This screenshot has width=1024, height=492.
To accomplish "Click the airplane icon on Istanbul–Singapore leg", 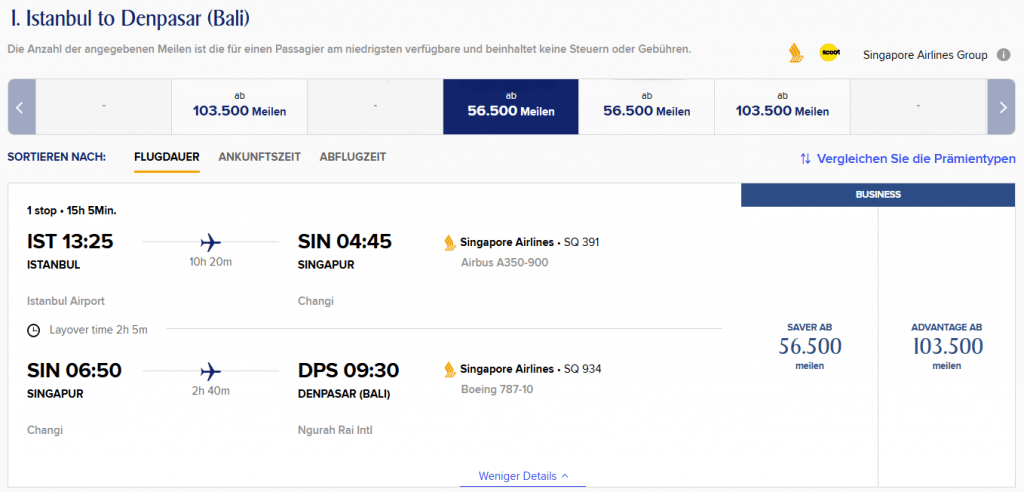I will (211, 241).
